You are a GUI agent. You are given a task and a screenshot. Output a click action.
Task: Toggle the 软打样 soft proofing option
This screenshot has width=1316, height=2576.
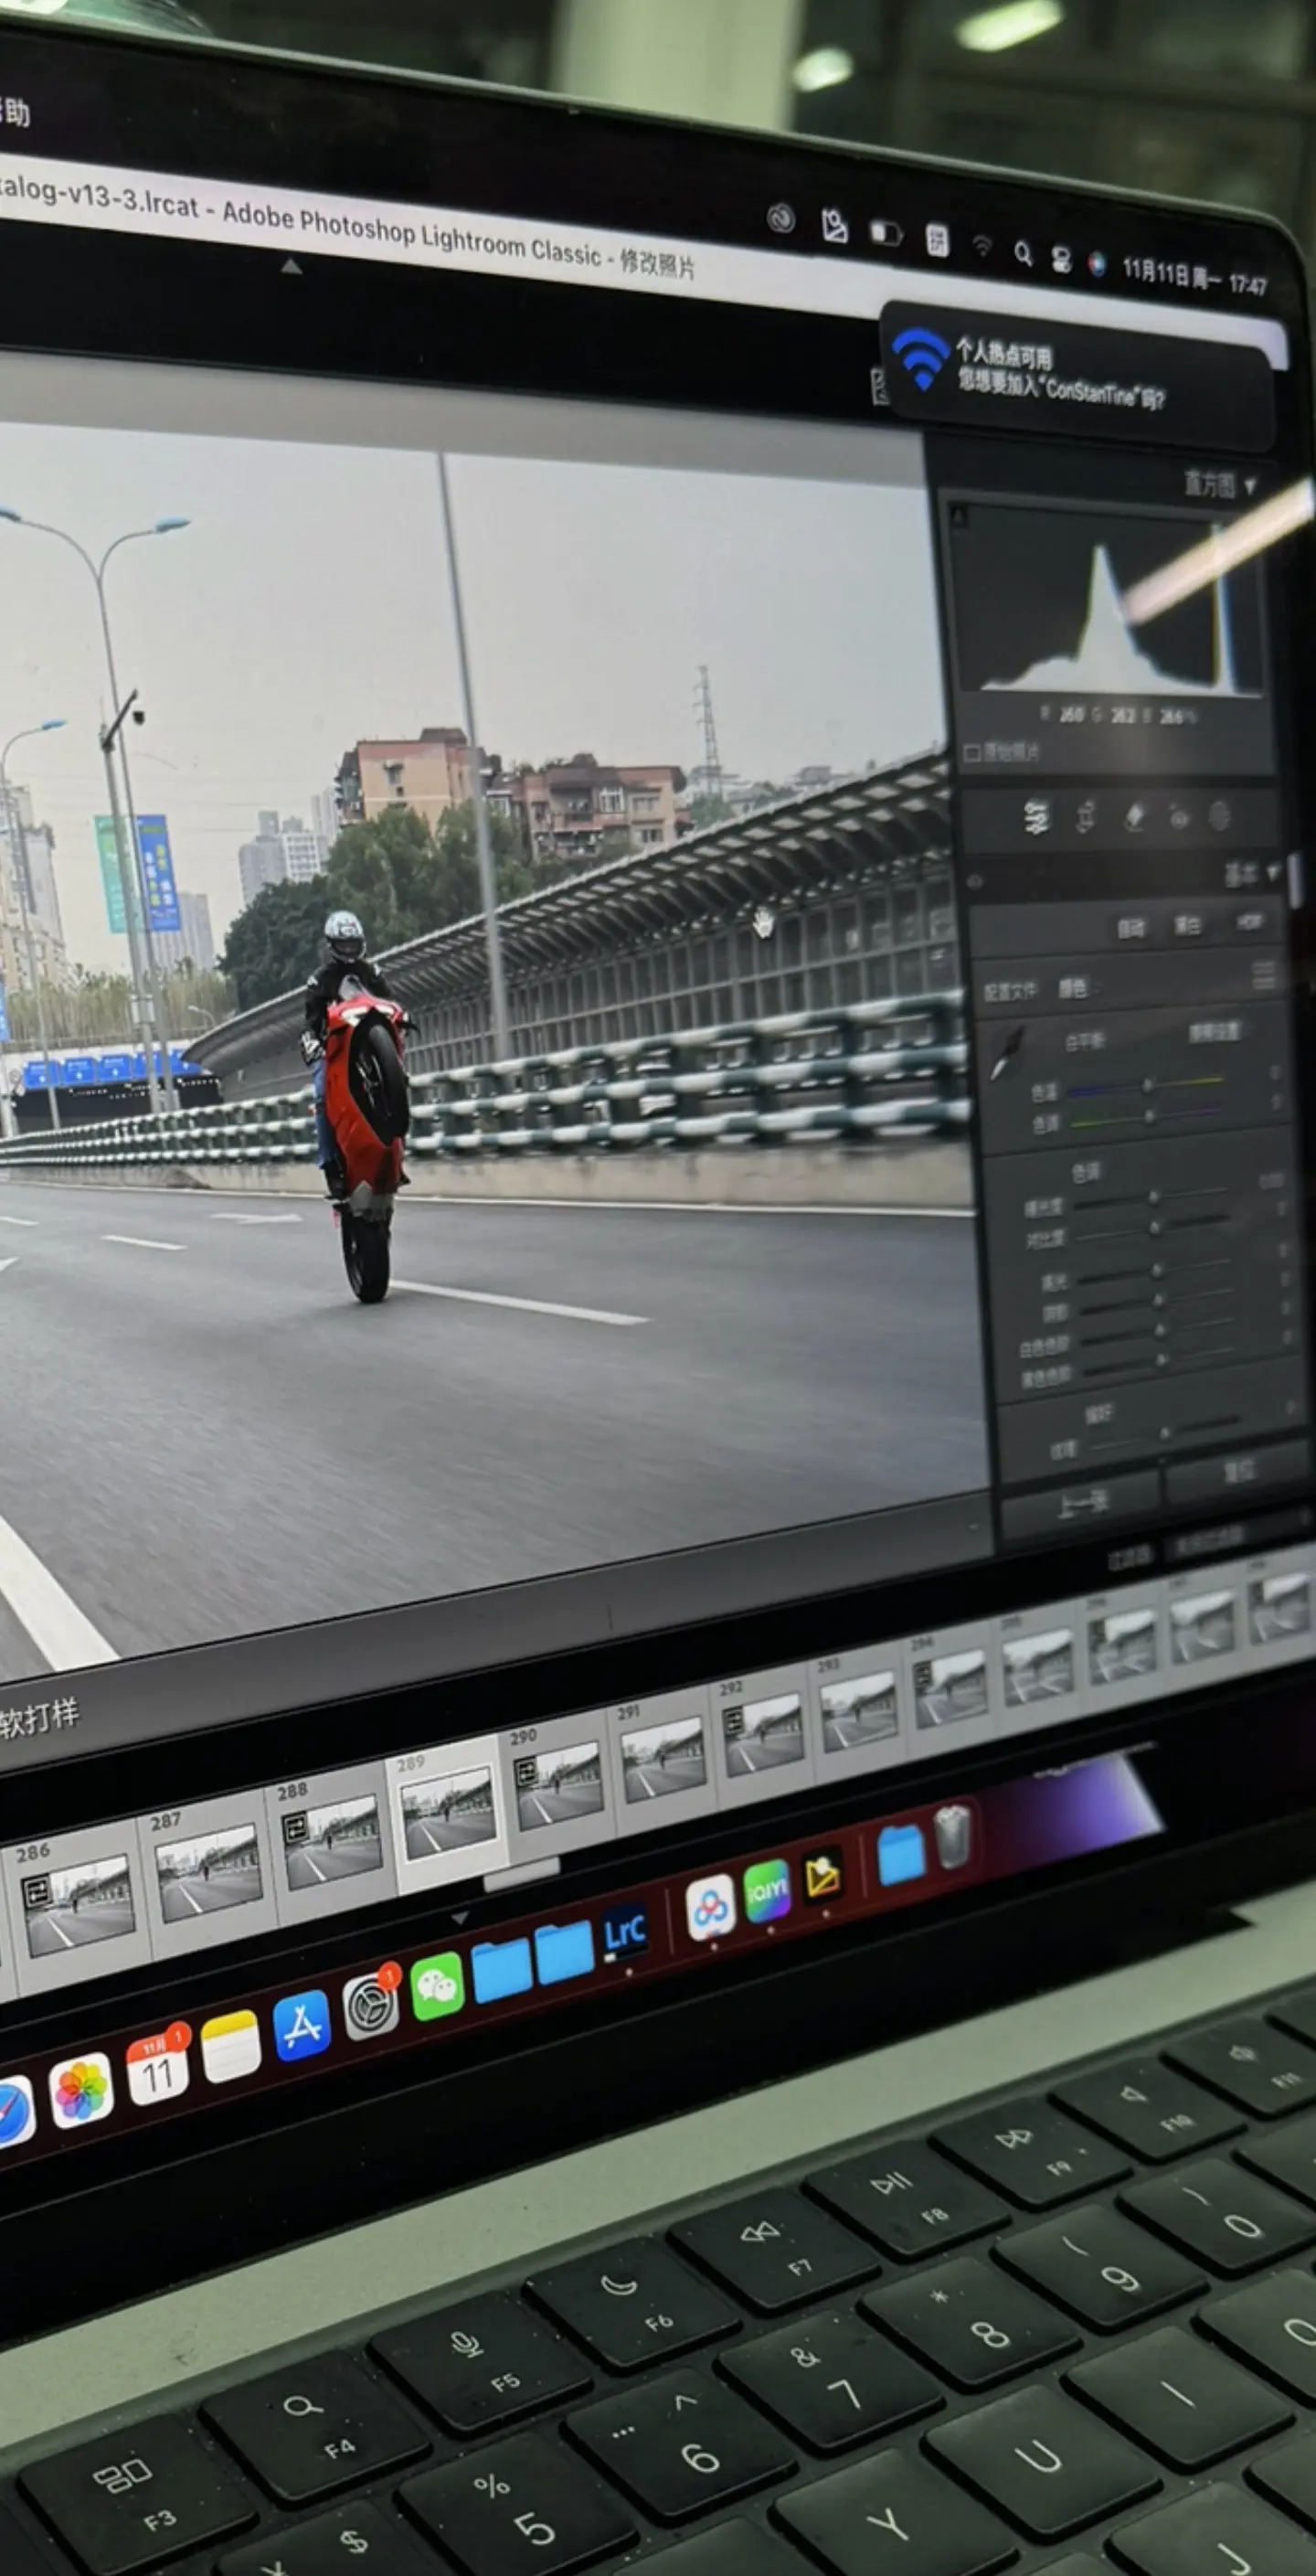click(x=38, y=1718)
